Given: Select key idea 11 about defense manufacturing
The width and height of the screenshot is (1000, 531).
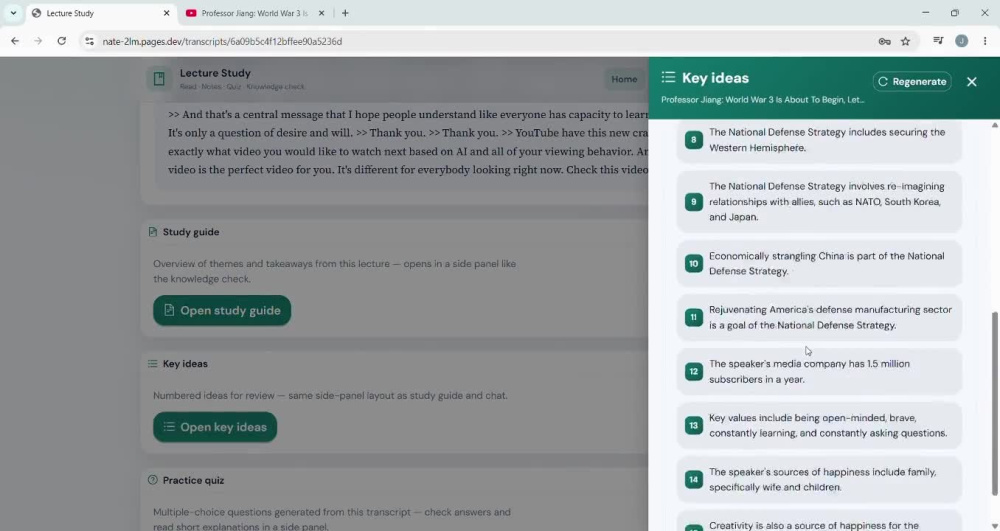Looking at the screenshot, I should tap(819, 317).
